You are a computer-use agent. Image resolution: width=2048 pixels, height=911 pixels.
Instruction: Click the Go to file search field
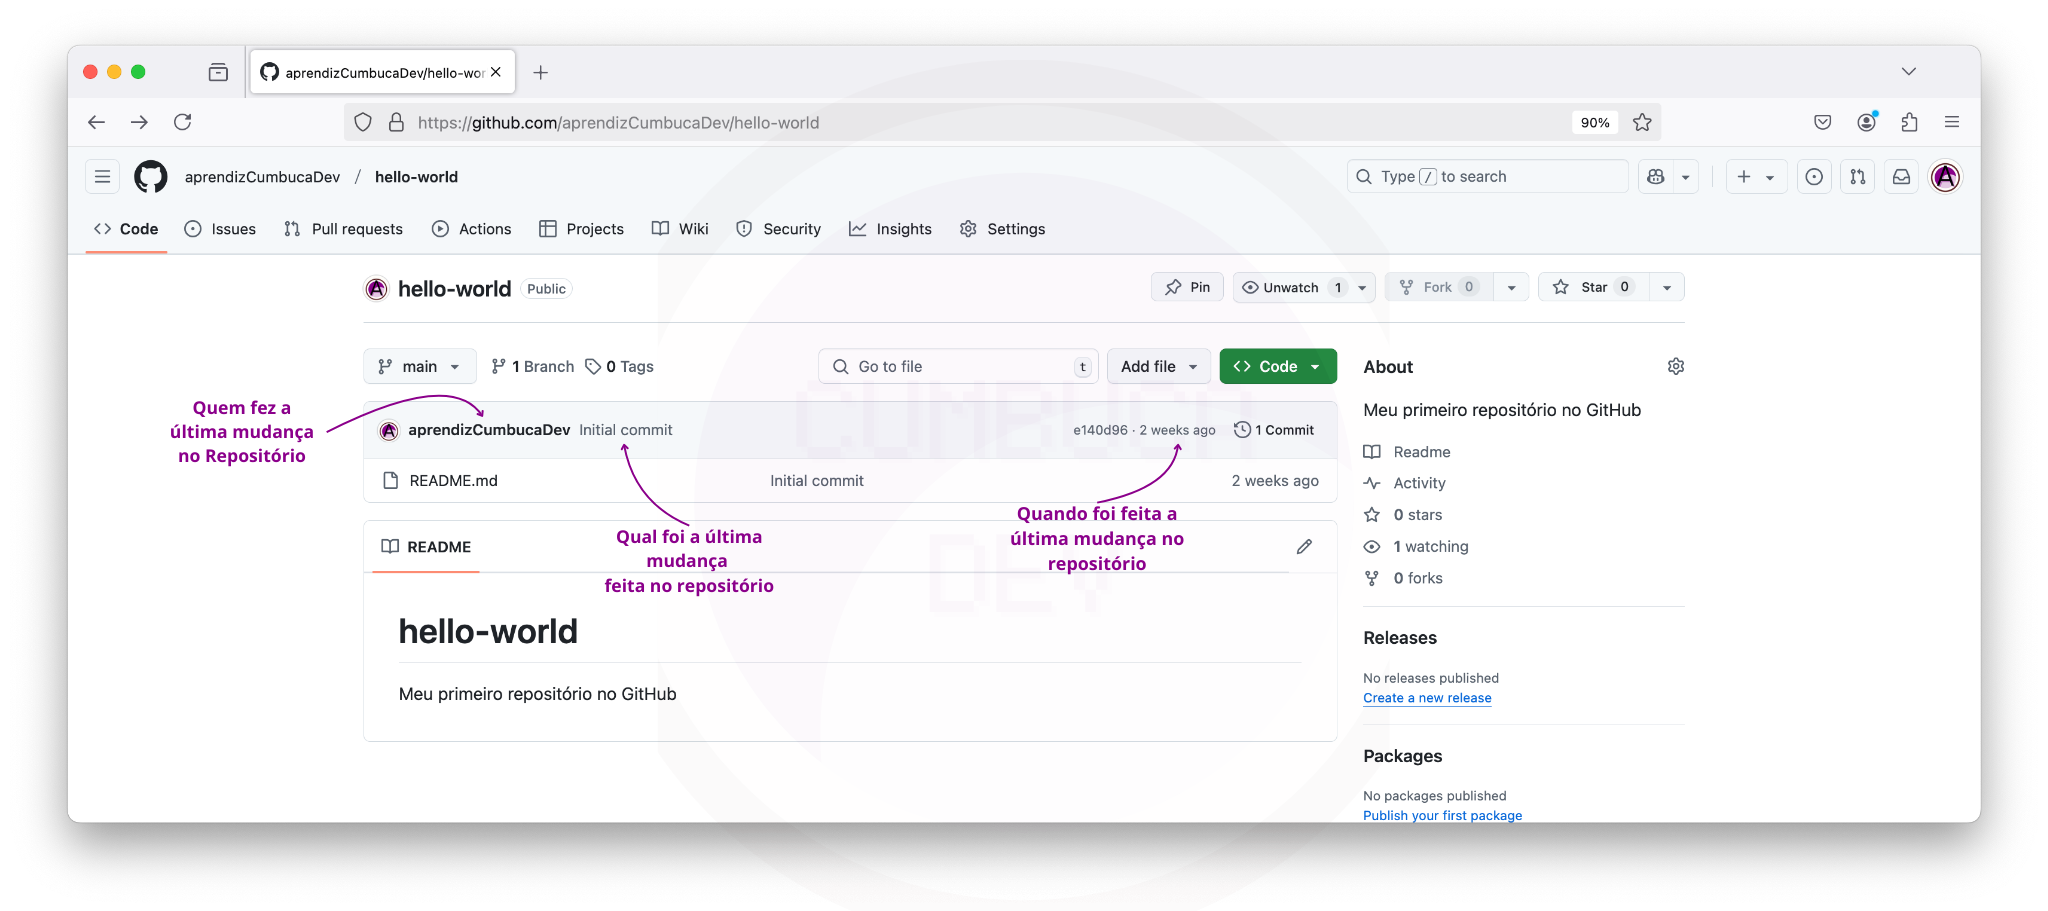click(957, 366)
